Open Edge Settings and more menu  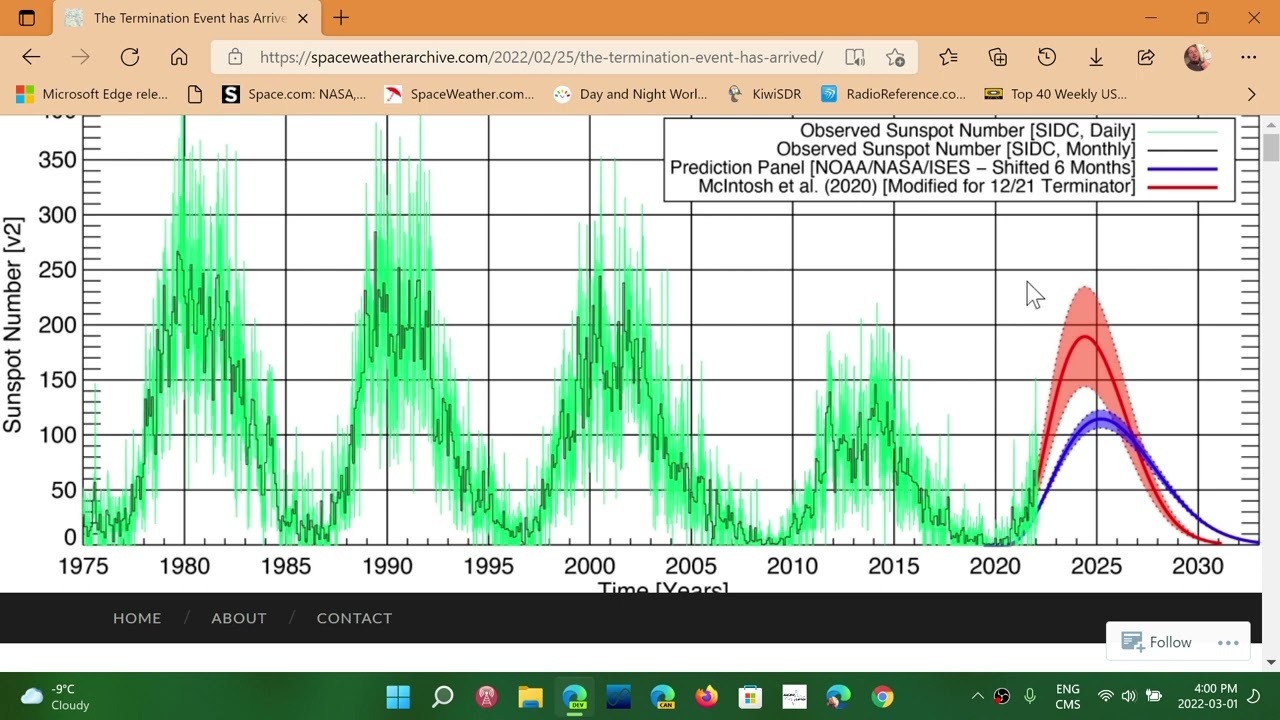pos(1248,57)
